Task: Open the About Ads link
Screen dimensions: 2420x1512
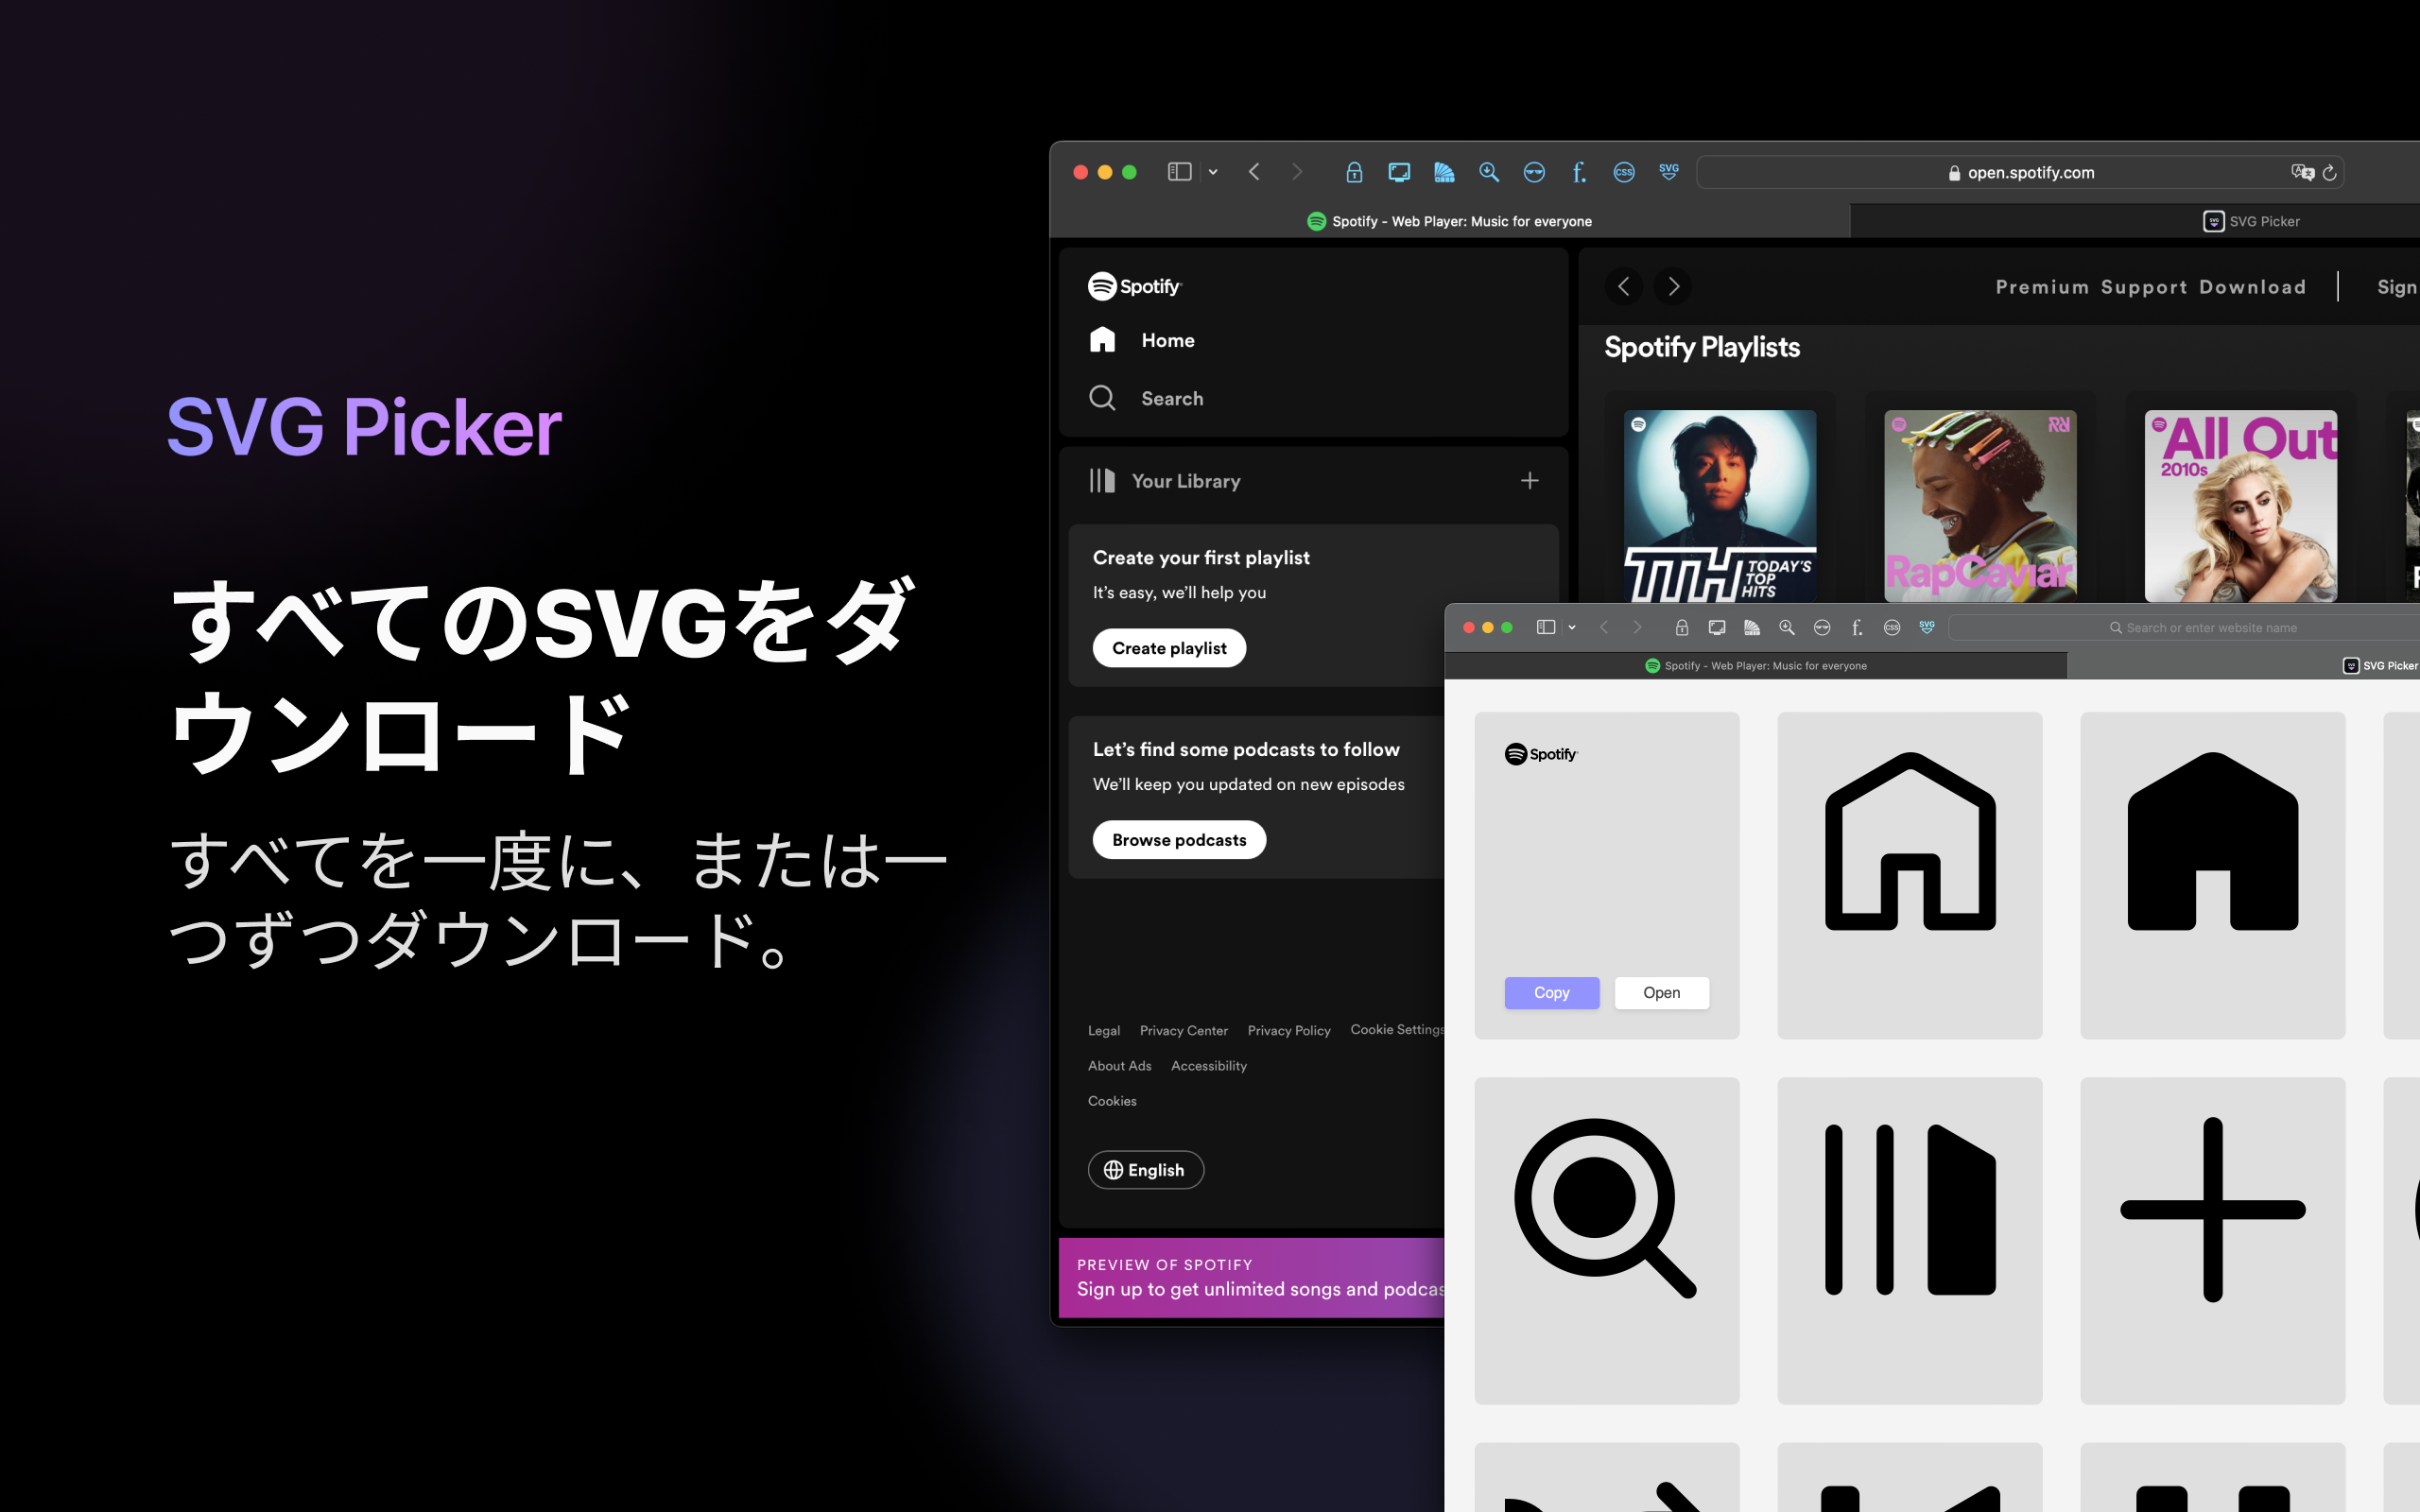Action: (1120, 1066)
